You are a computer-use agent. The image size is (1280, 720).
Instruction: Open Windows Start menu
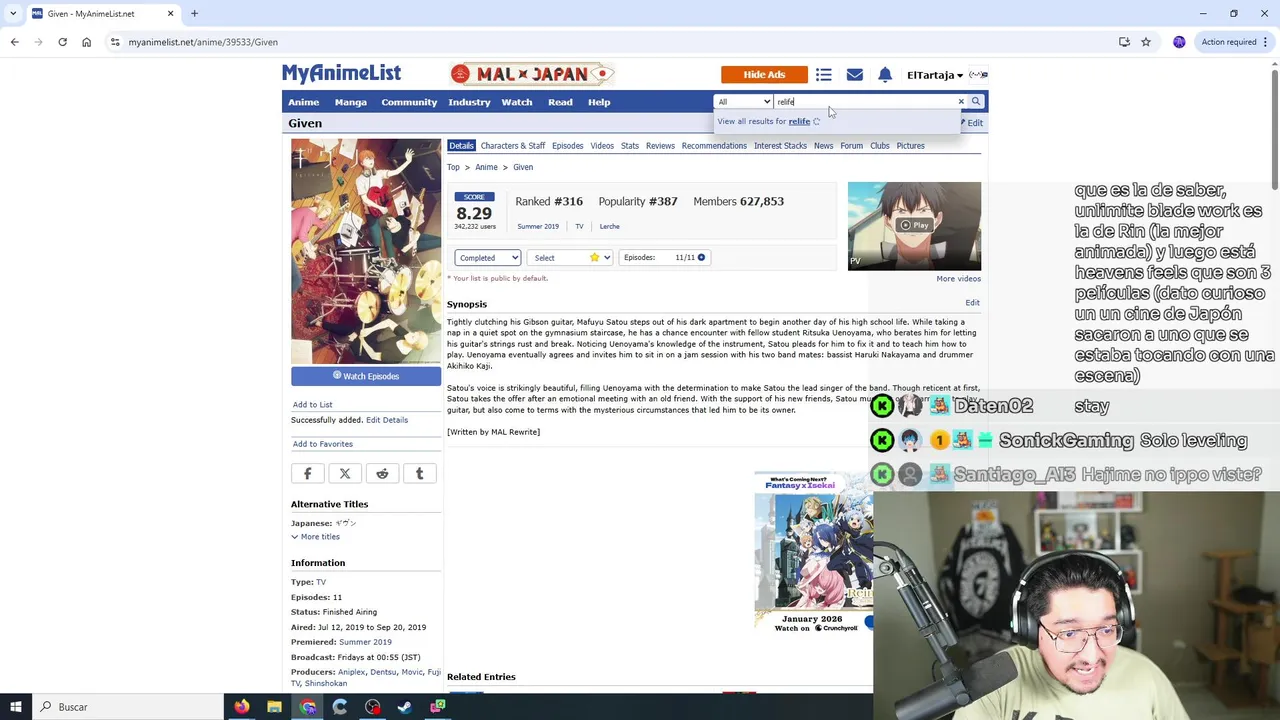(16, 707)
